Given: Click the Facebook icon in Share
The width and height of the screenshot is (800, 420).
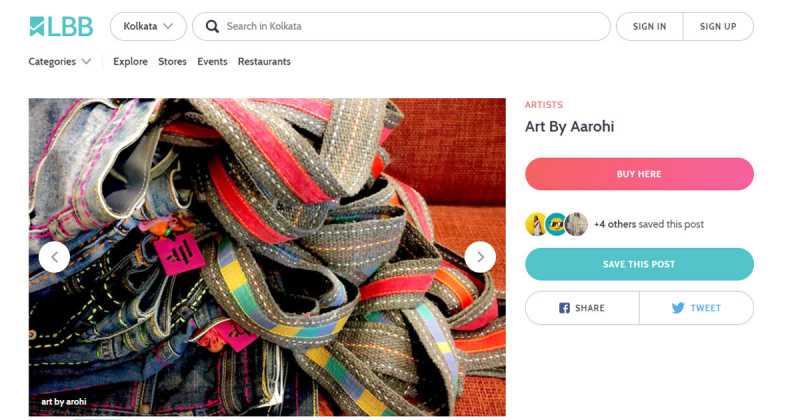Looking at the screenshot, I should pyautogui.click(x=564, y=308).
